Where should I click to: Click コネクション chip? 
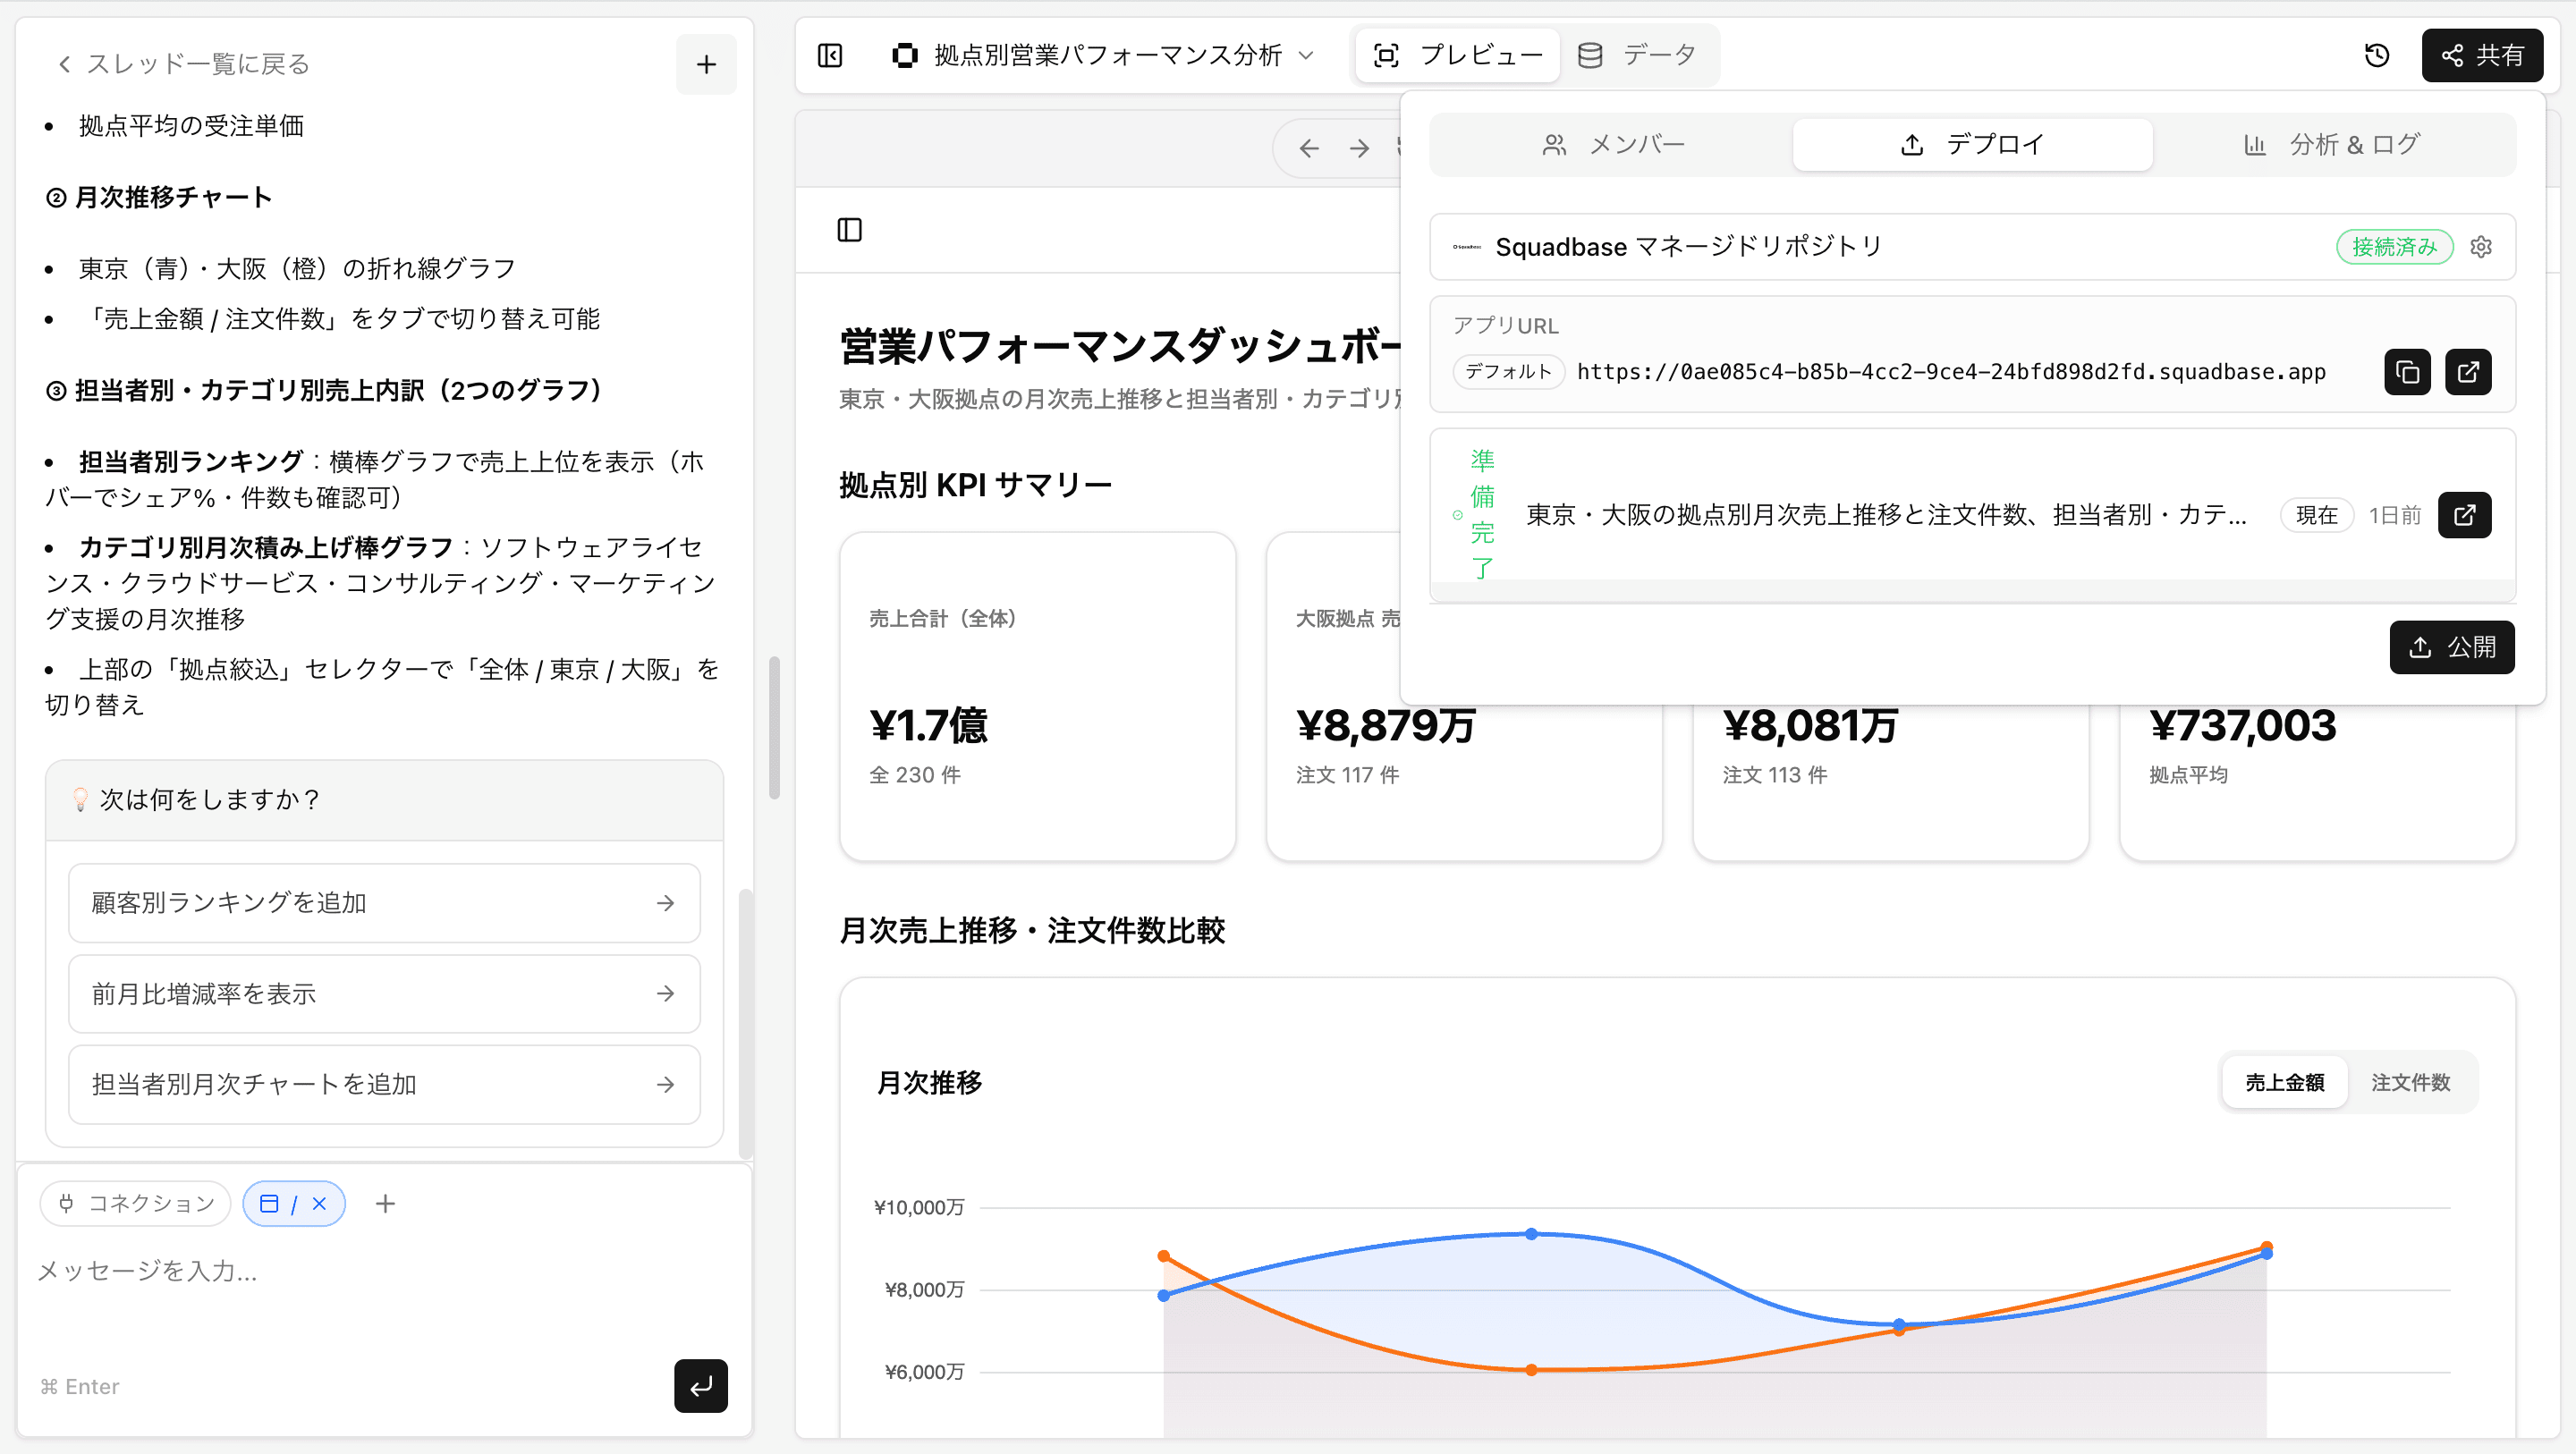(x=135, y=1203)
